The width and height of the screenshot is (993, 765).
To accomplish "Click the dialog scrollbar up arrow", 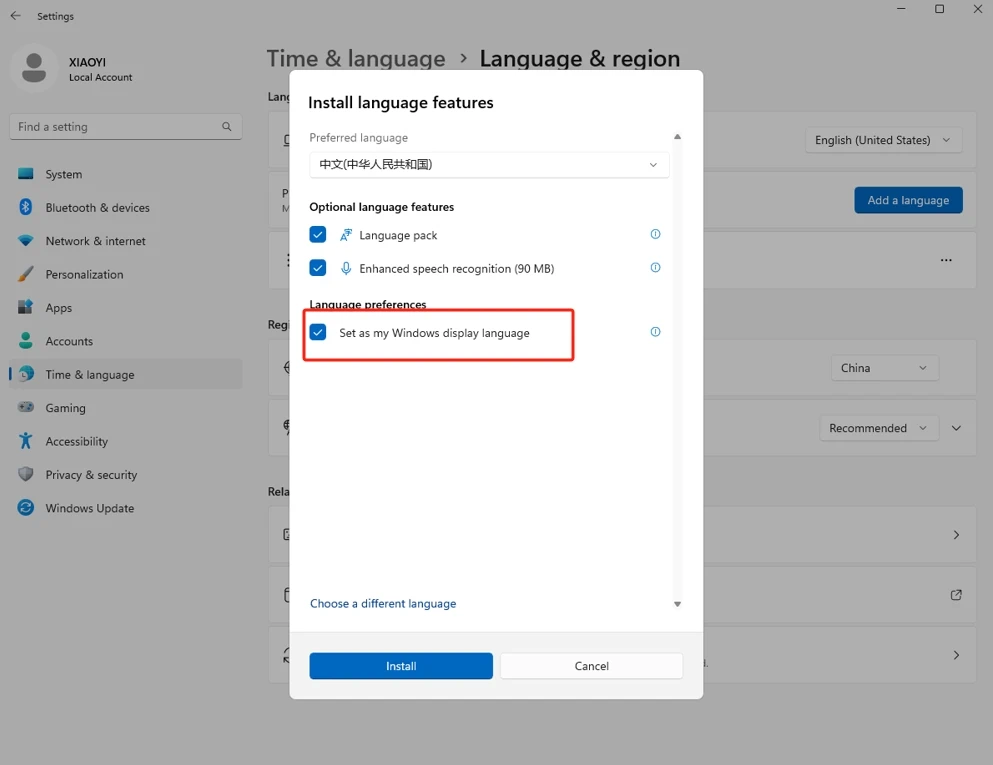I will coord(678,137).
